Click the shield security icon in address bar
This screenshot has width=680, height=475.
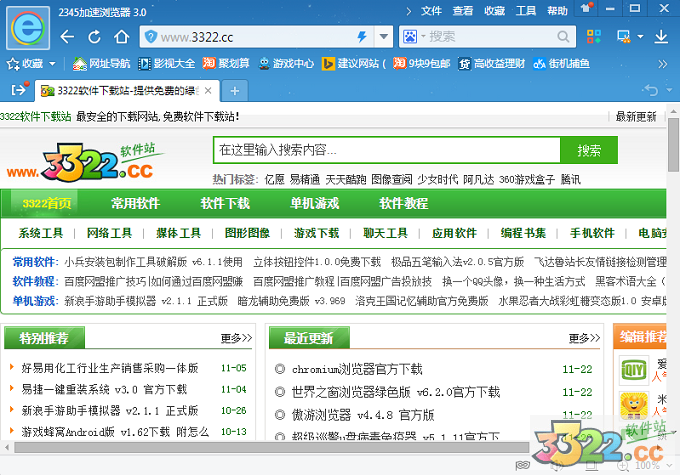(x=150, y=36)
